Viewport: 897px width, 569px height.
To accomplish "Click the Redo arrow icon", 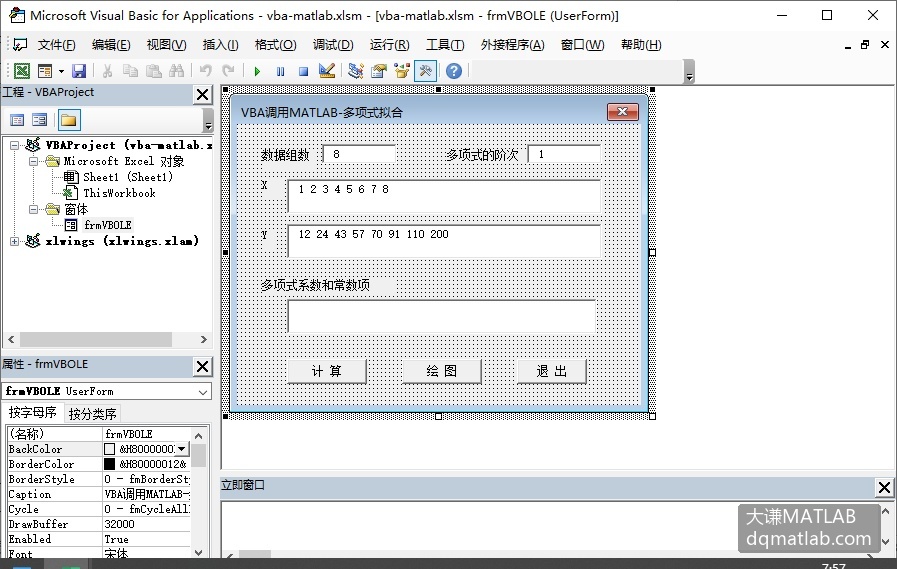I will point(228,71).
